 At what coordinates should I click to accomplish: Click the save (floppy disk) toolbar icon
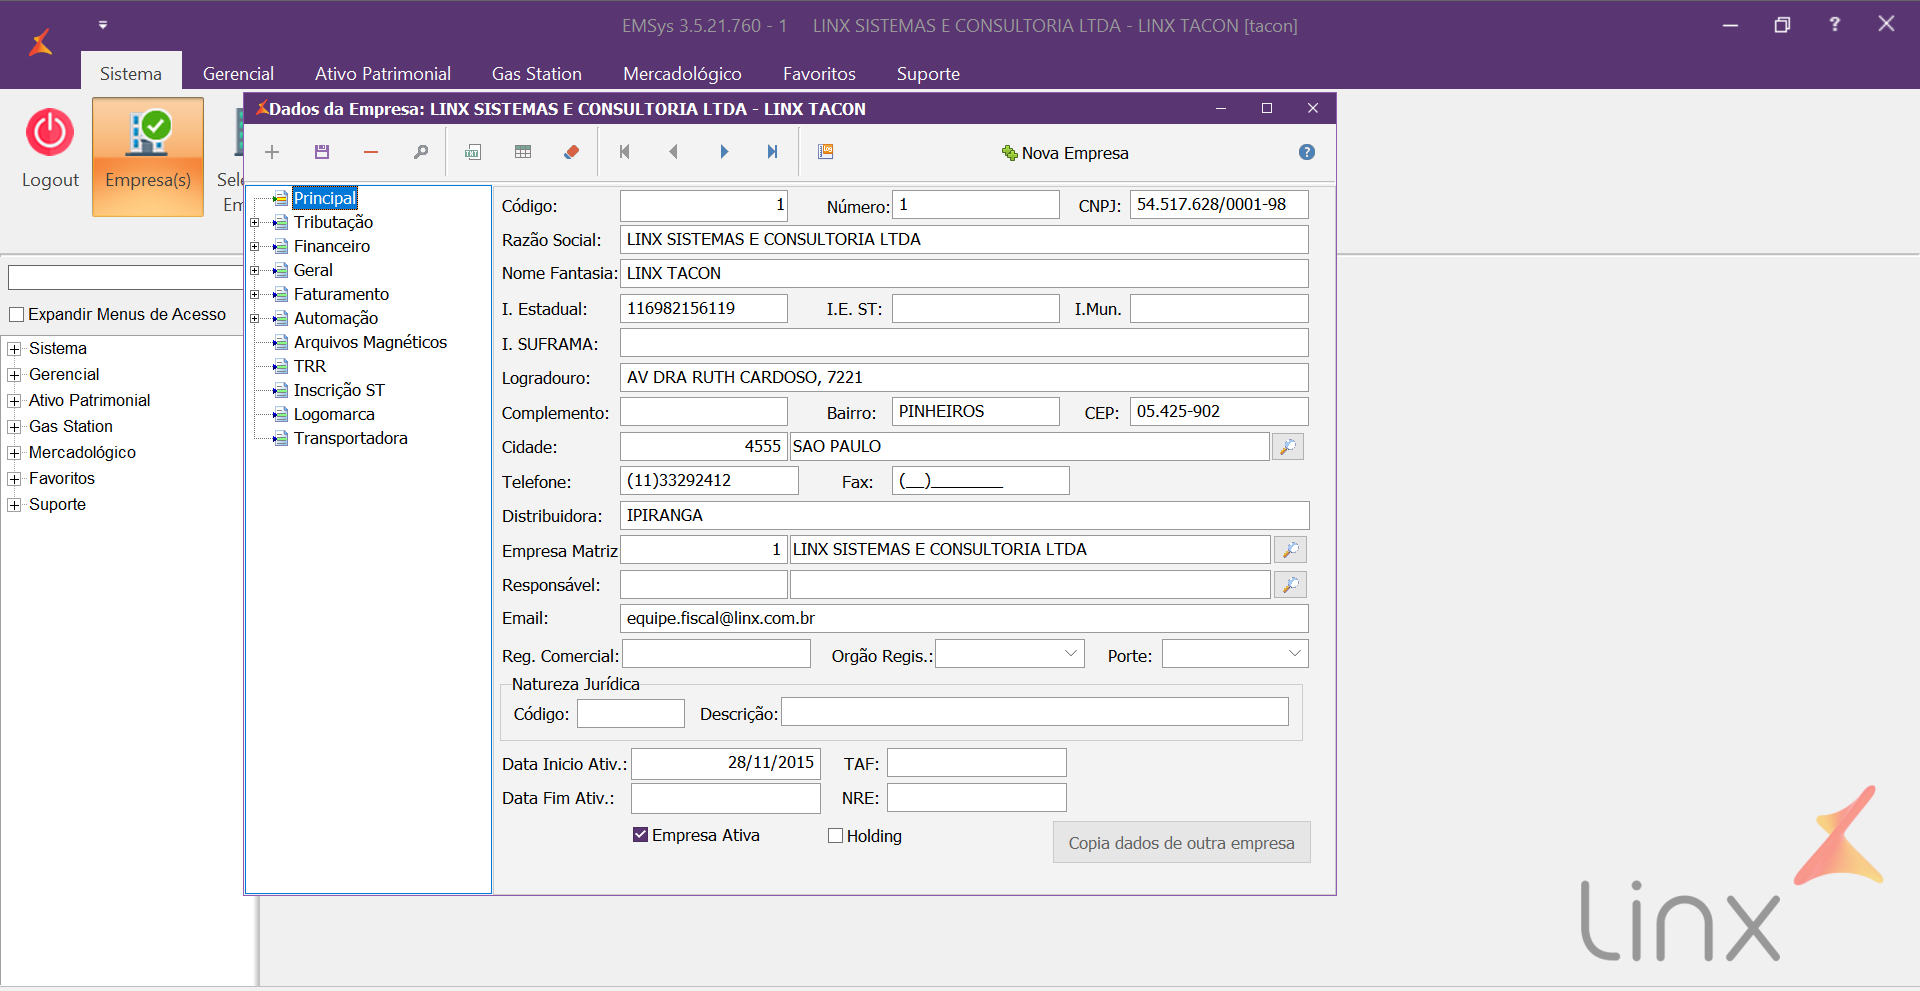pos(322,152)
